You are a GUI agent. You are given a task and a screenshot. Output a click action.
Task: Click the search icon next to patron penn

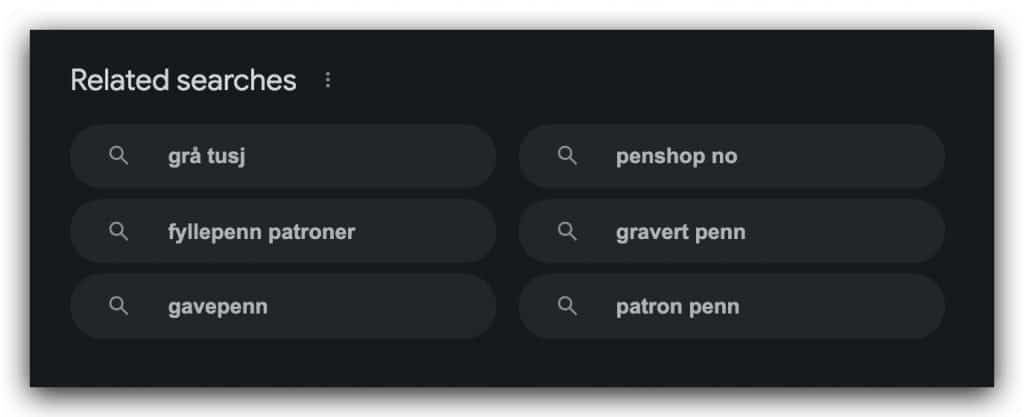[567, 306]
